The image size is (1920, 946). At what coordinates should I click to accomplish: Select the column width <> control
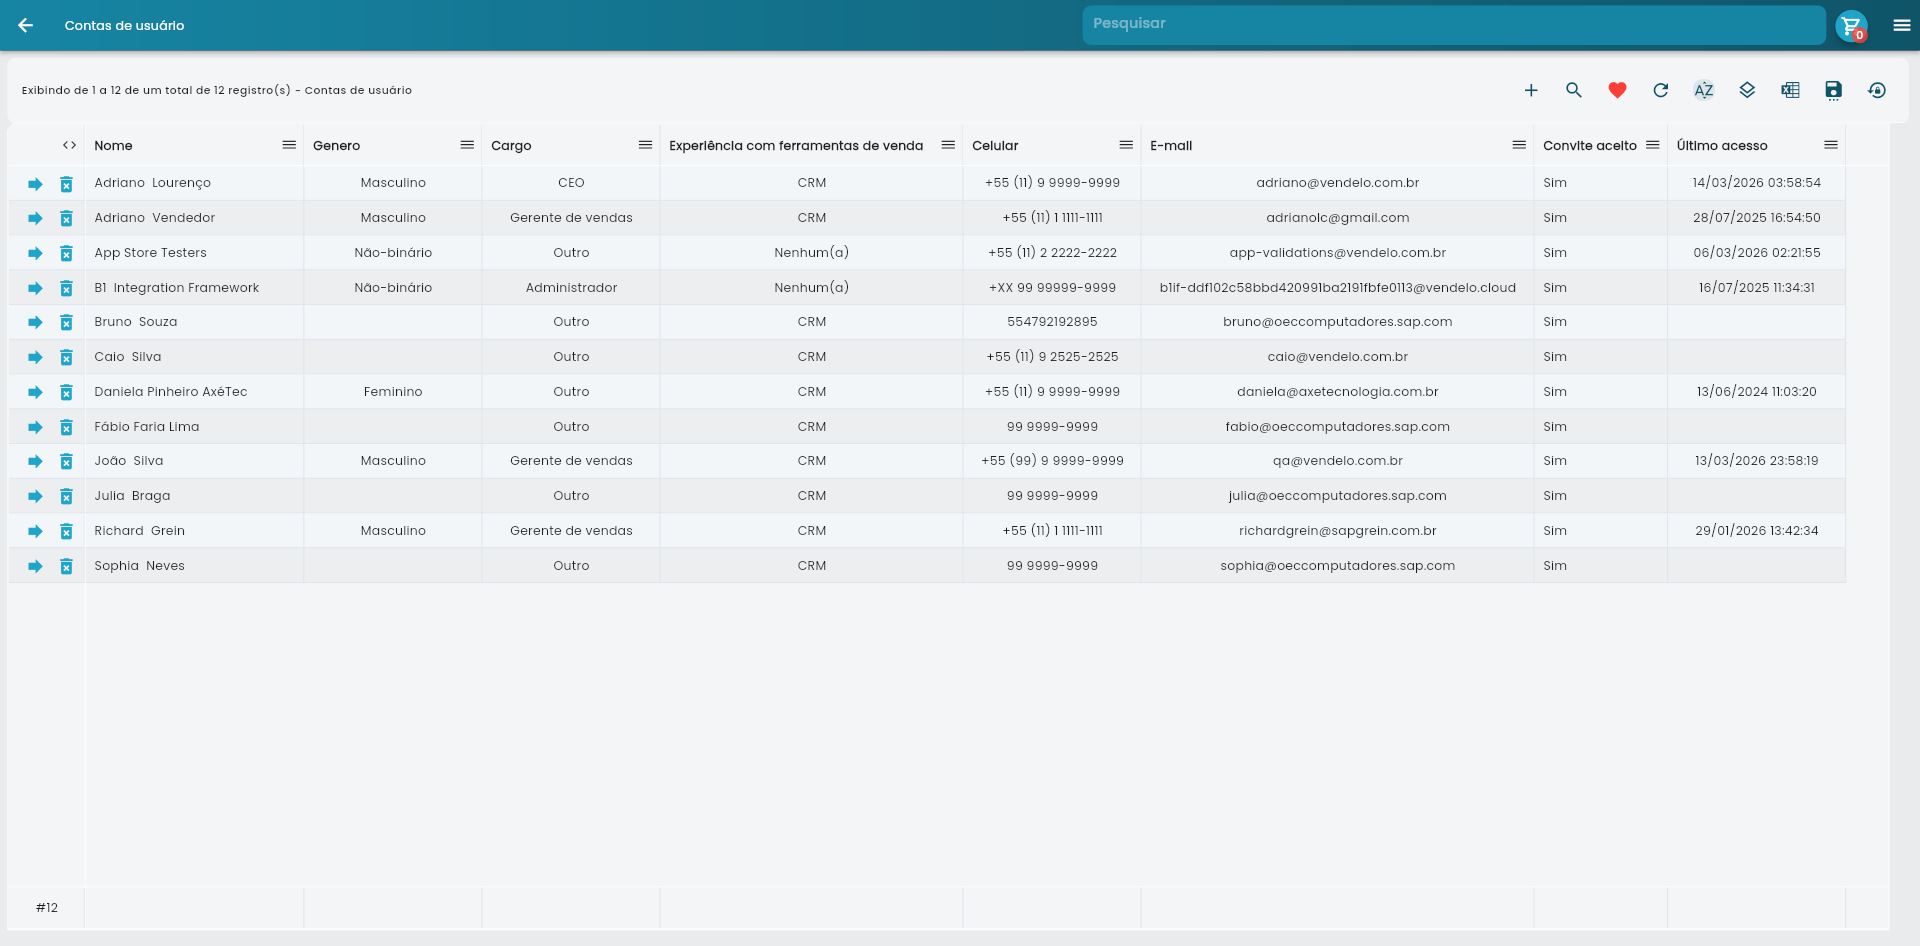69,145
